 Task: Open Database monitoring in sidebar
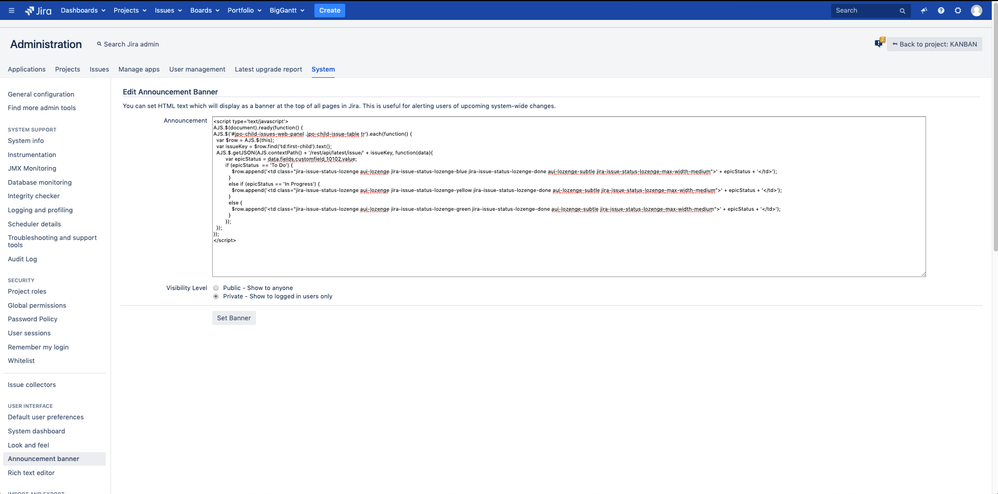point(39,183)
